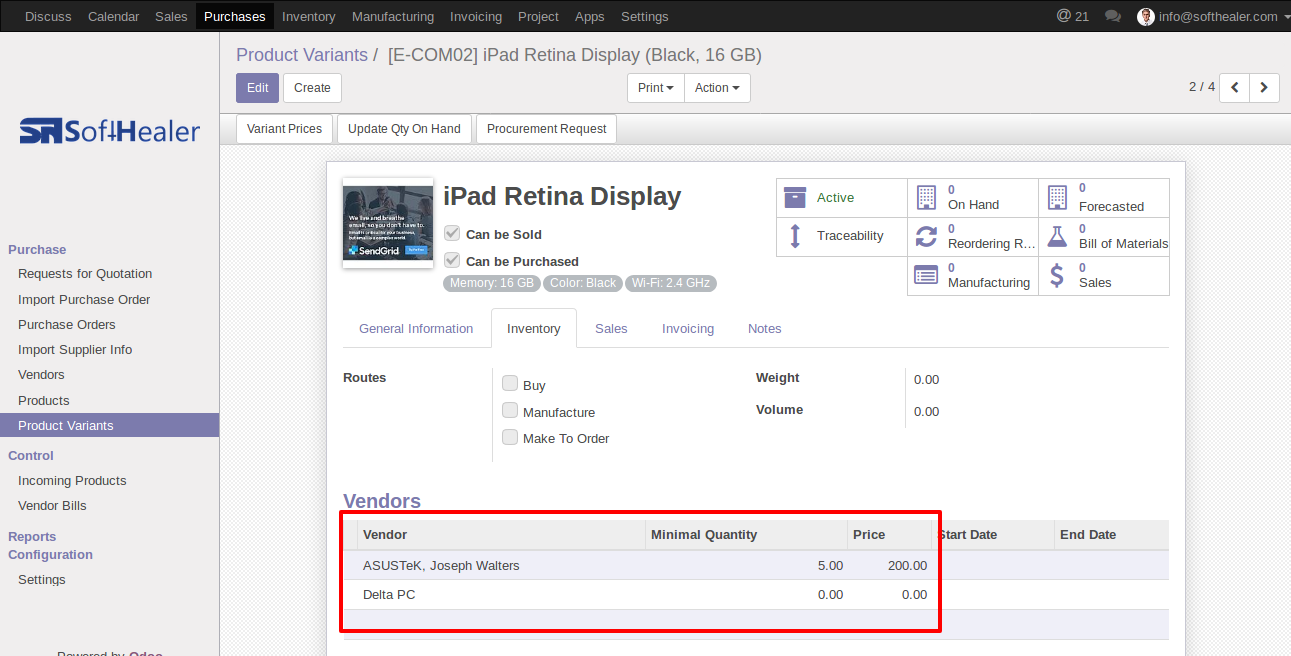The height and width of the screenshot is (656, 1291).
Task: Click the iPad product image thumbnail
Action: click(388, 223)
